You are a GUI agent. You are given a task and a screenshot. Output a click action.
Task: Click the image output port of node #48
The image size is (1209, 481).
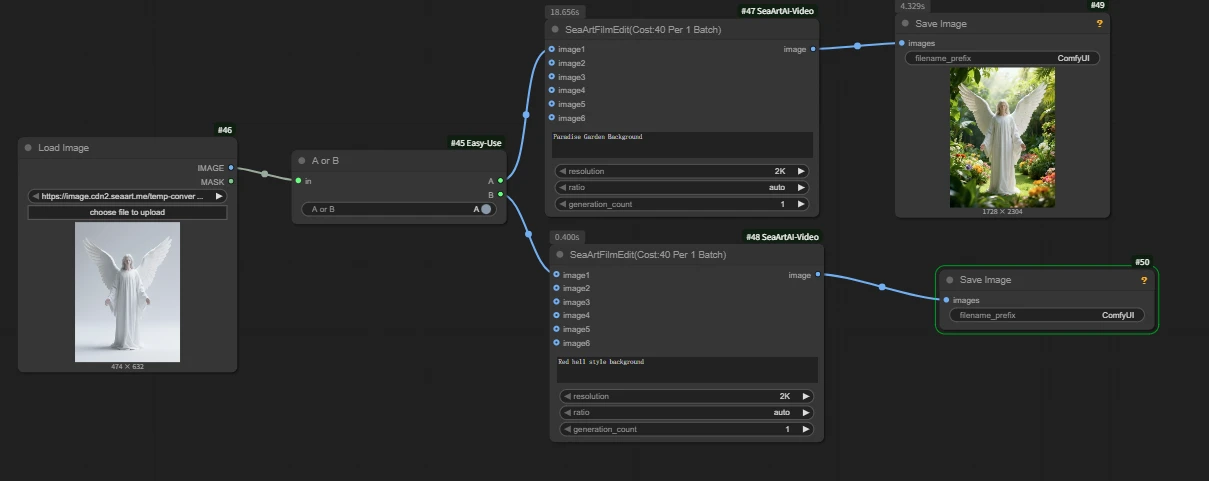(x=818, y=274)
